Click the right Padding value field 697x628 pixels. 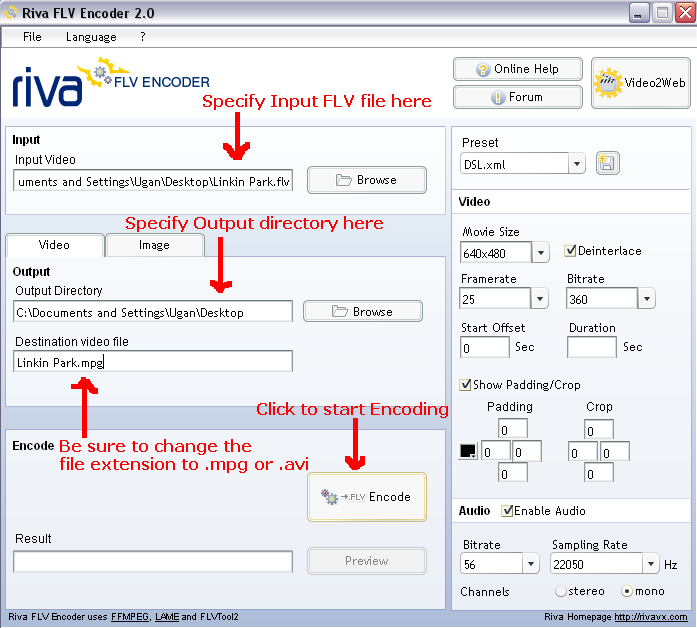(x=527, y=451)
